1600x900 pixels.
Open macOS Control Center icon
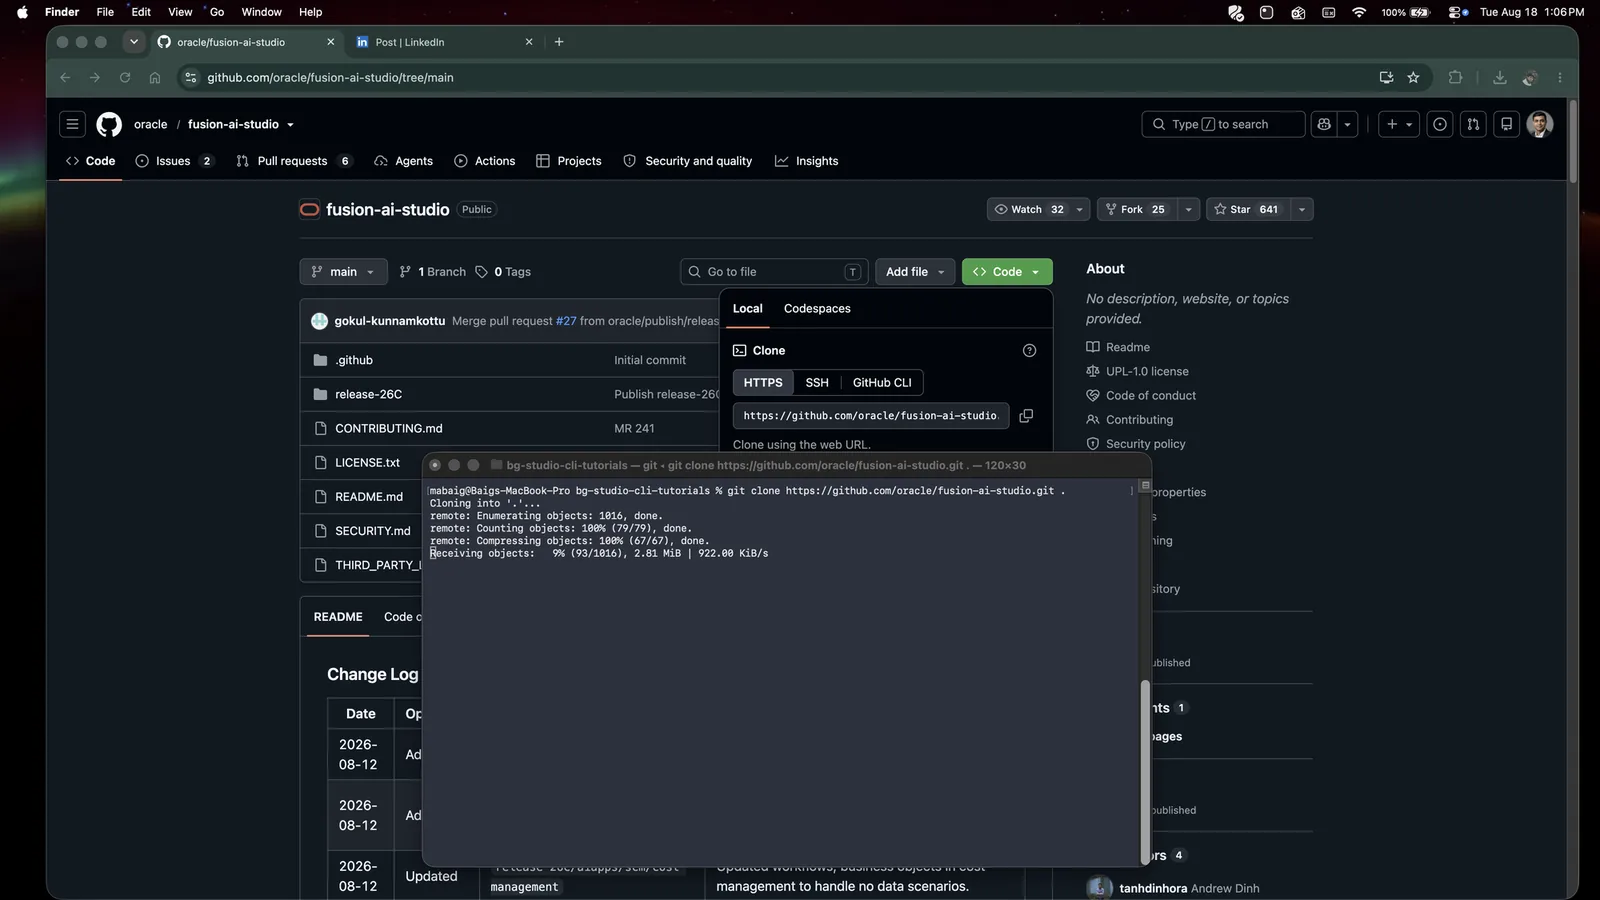[1459, 12]
